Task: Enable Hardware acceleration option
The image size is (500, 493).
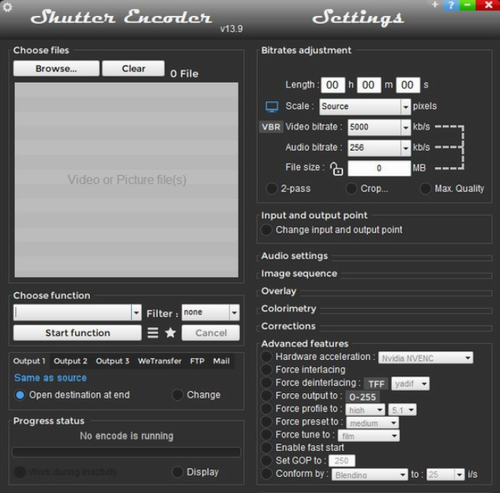Action: pyautogui.click(x=266, y=357)
